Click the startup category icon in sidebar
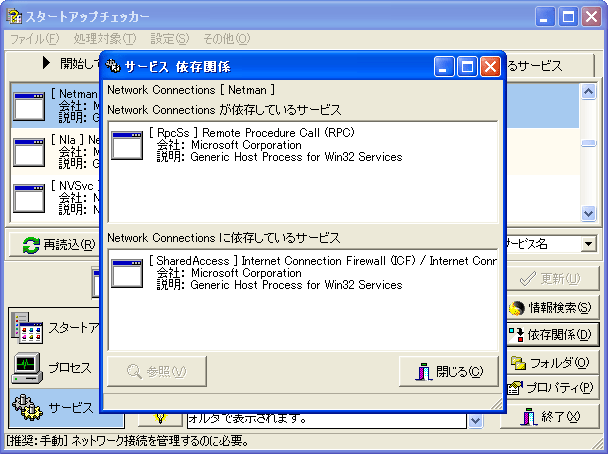Image resolution: width=608 pixels, height=454 pixels. click(27, 328)
